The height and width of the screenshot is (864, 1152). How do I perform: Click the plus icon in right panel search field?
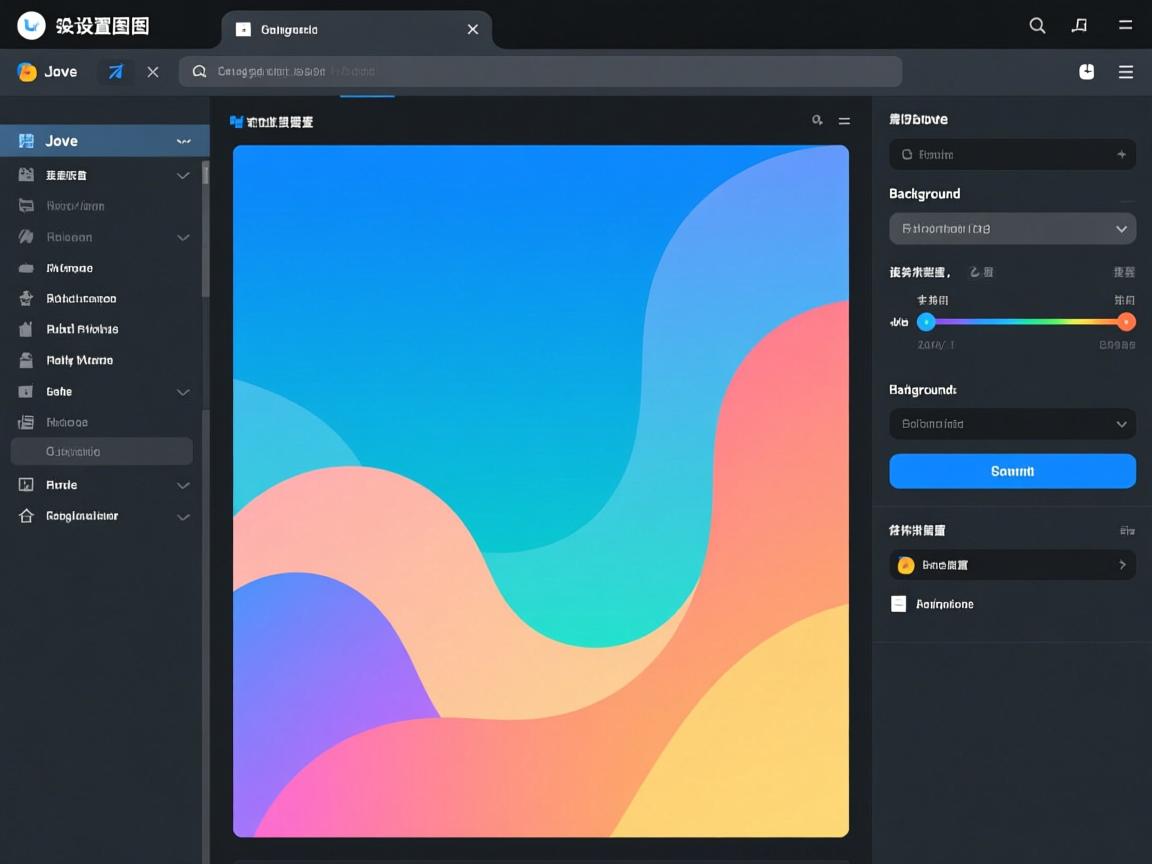(1121, 155)
